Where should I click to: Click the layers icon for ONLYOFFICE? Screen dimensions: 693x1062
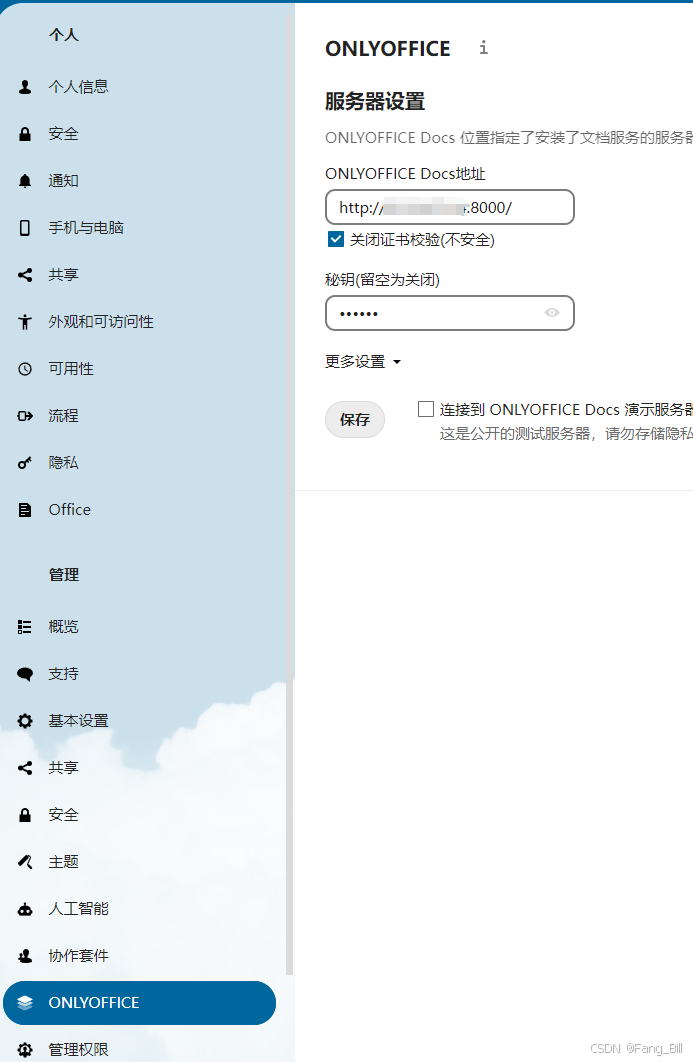click(x=25, y=1003)
